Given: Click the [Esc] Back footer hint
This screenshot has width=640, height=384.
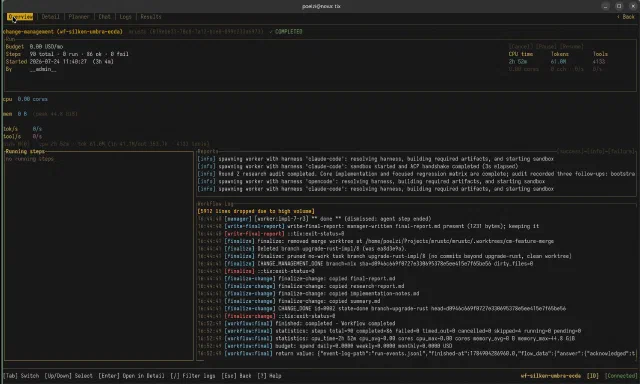Looking at the screenshot, I should [236, 376].
